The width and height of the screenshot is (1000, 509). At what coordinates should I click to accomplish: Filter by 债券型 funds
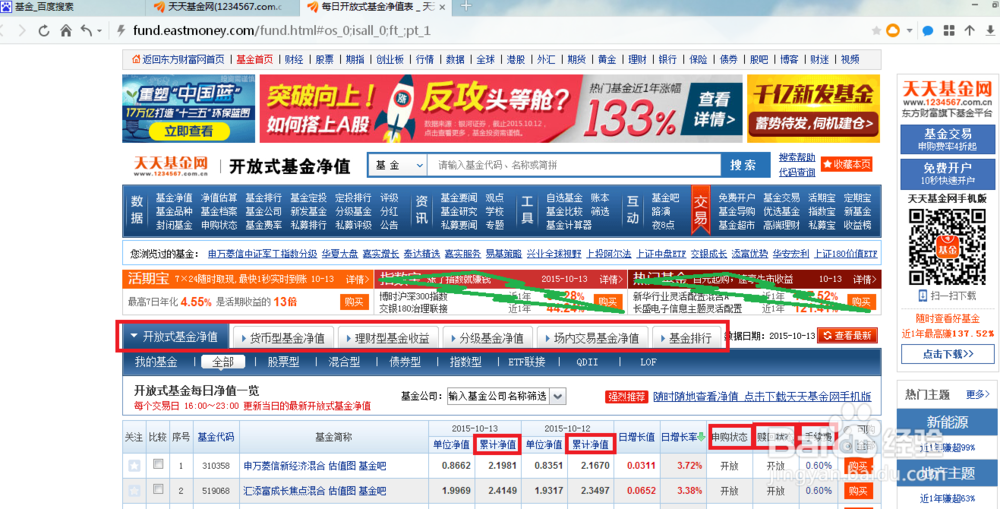click(405, 362)
